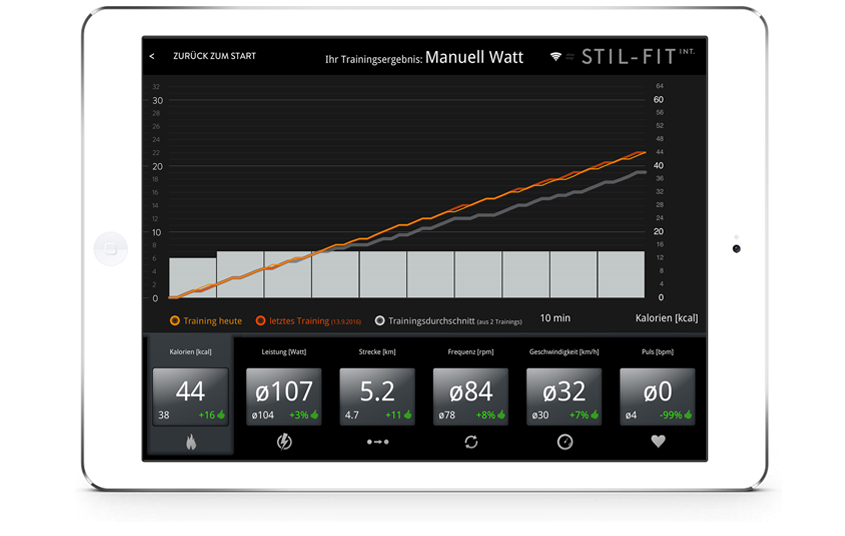845x536 pixels.
Task: Click the distance dots arrow icon
Action: 378,442
